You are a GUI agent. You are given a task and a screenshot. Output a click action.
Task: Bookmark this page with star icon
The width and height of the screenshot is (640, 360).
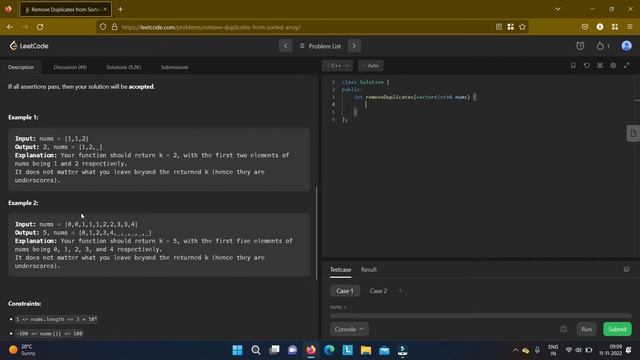[522, 27]
